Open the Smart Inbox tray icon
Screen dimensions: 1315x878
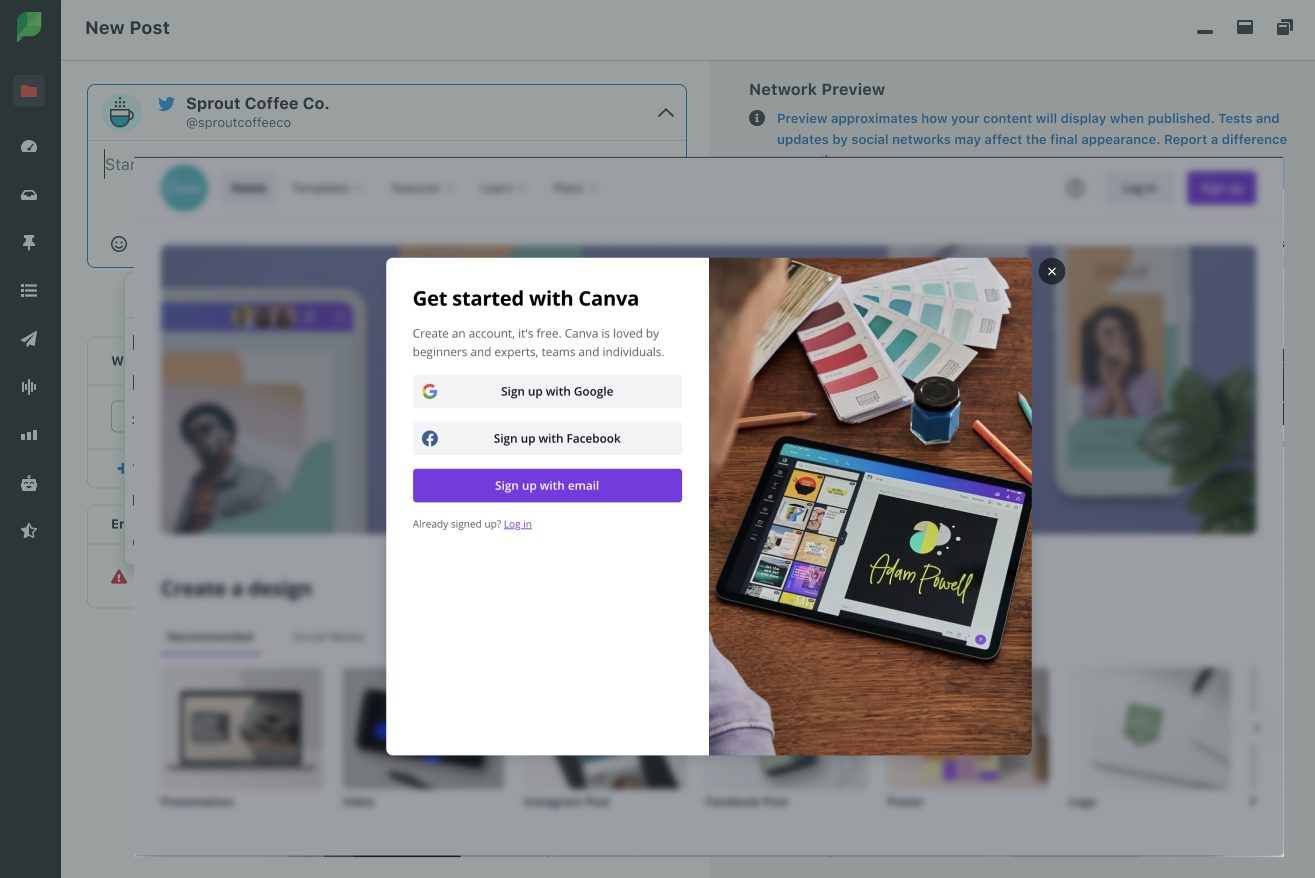click(29, 195)
